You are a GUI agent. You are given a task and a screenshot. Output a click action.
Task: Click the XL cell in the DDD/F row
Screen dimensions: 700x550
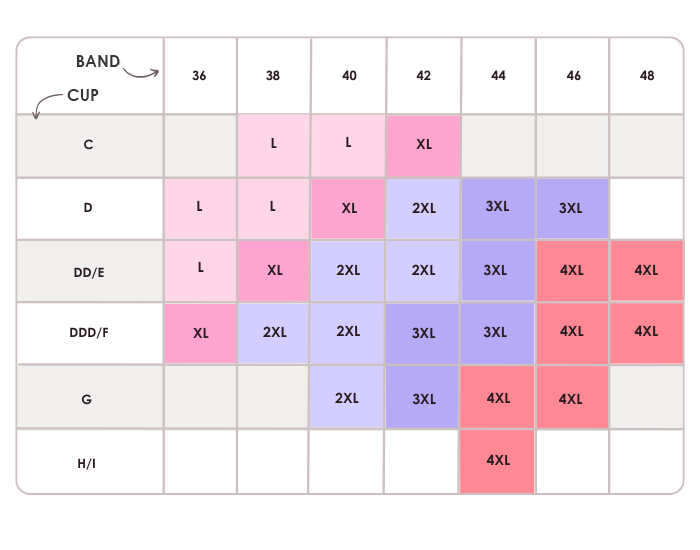pyautogui.click(x=200, y=332)
